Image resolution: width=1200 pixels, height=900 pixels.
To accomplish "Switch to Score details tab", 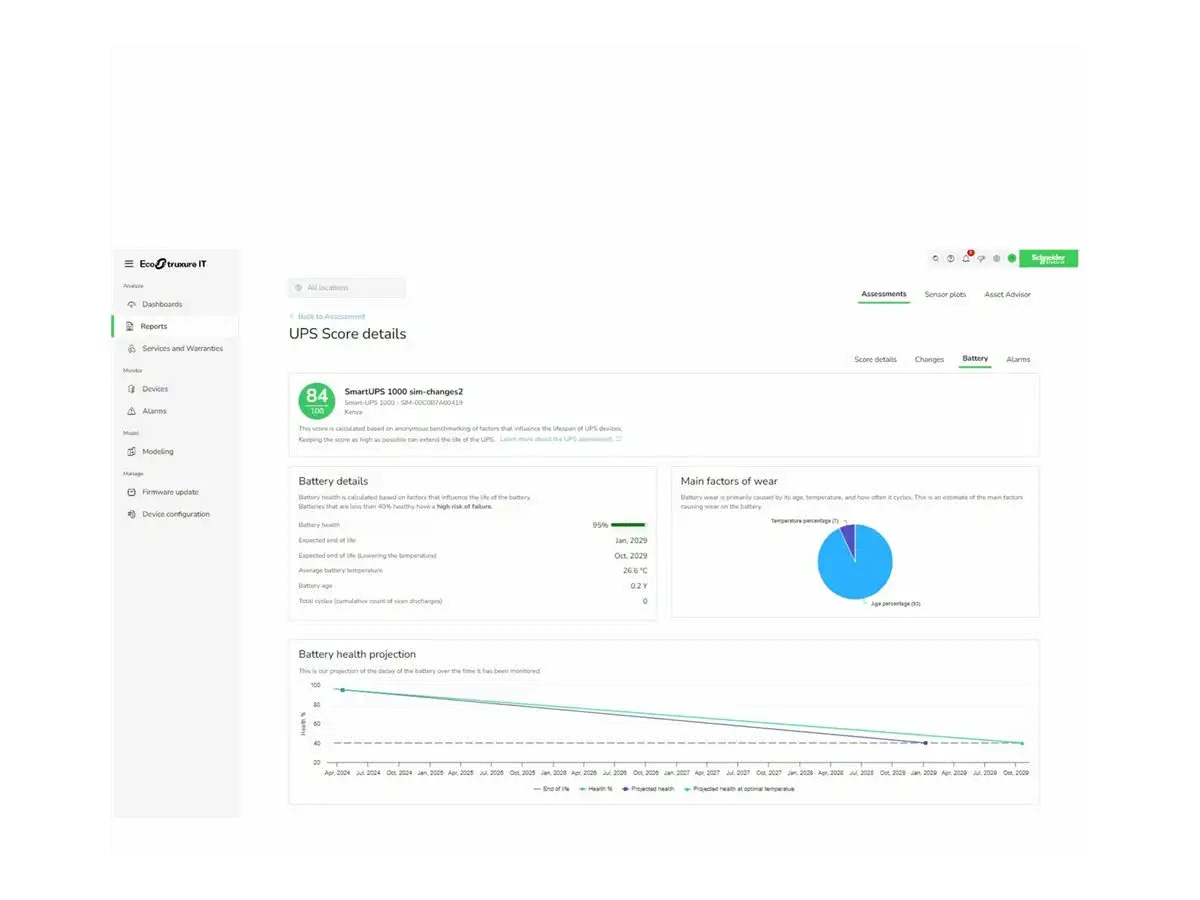I will click(875, 359).
